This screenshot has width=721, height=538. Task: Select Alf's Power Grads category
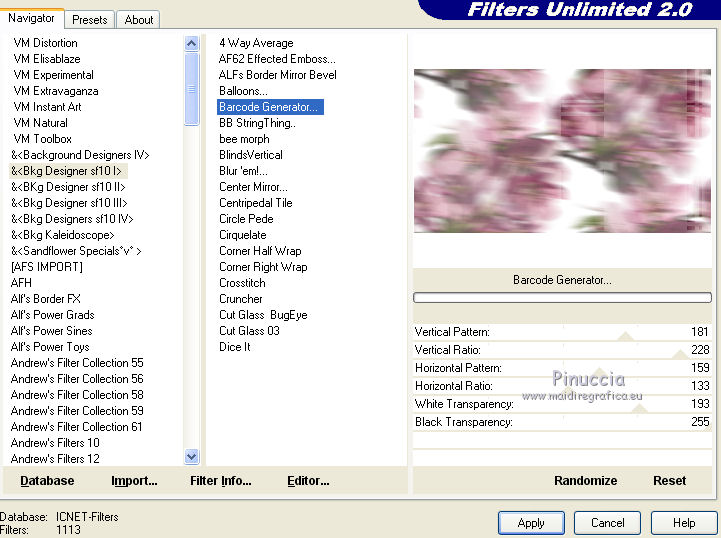[x=52, y=315]
